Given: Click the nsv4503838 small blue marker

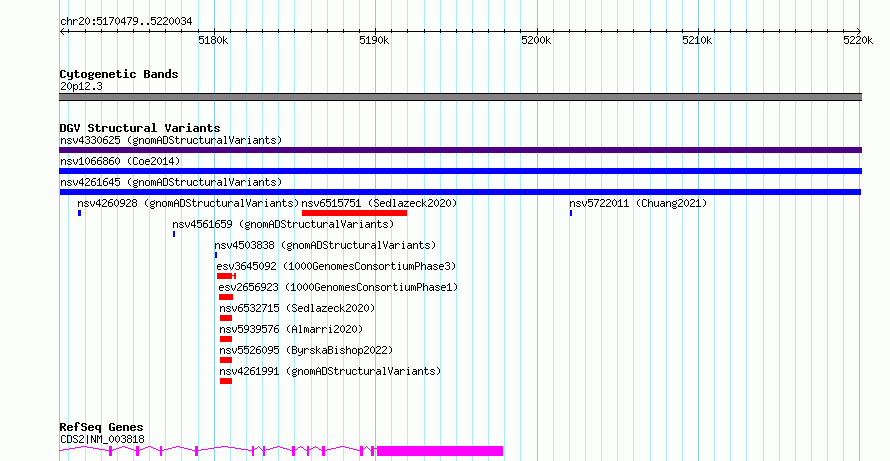Looking at the screenshot, I should (216, 255).
